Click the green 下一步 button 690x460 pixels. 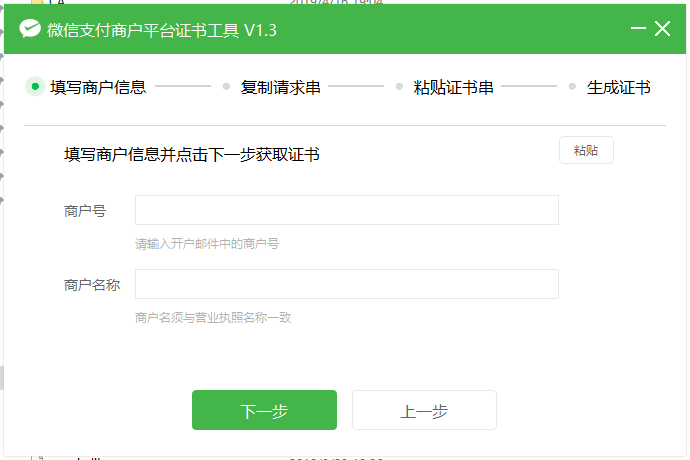[264, 410]
